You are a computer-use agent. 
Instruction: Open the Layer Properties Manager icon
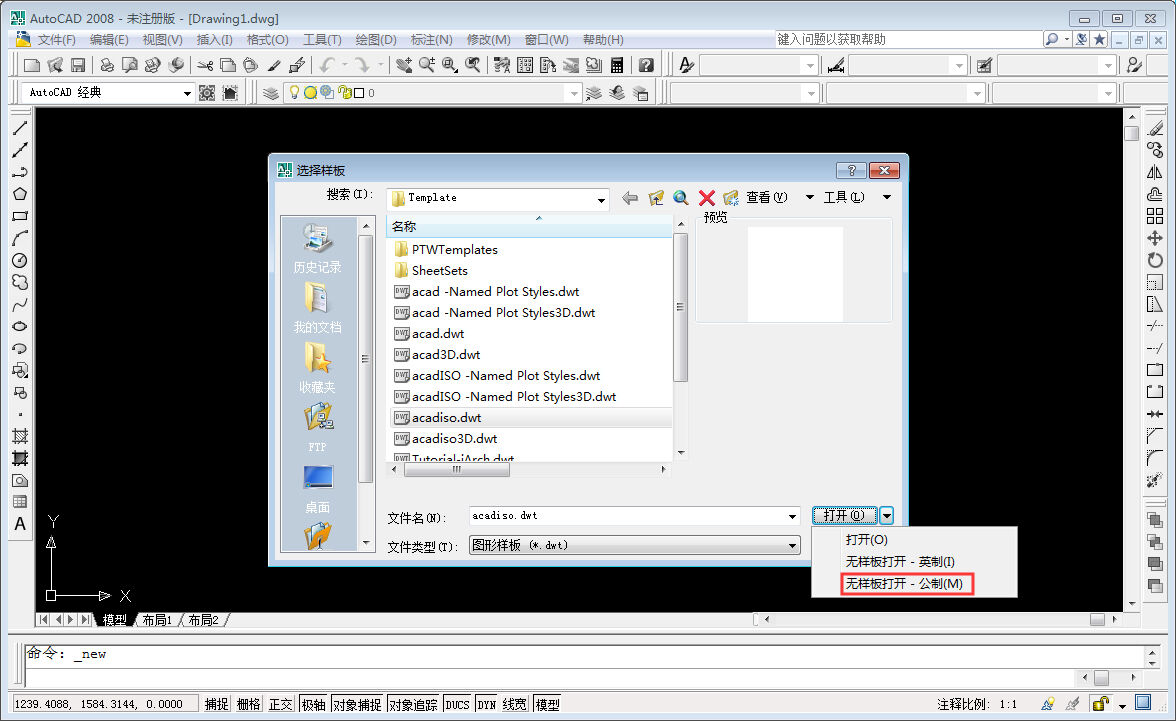coord(271,92)
